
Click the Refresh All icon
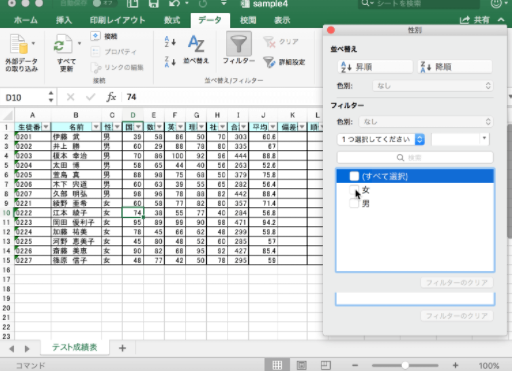click(63, 44)
